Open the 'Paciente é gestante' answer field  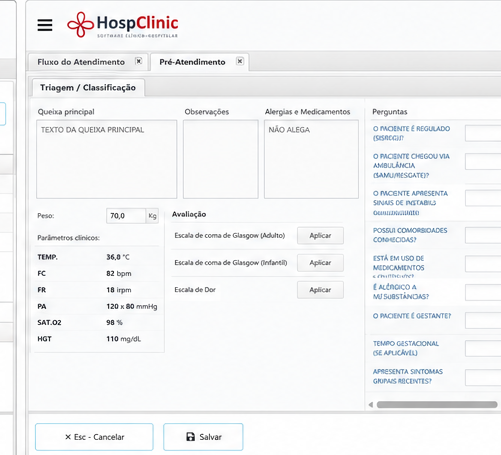coord(483,320)
